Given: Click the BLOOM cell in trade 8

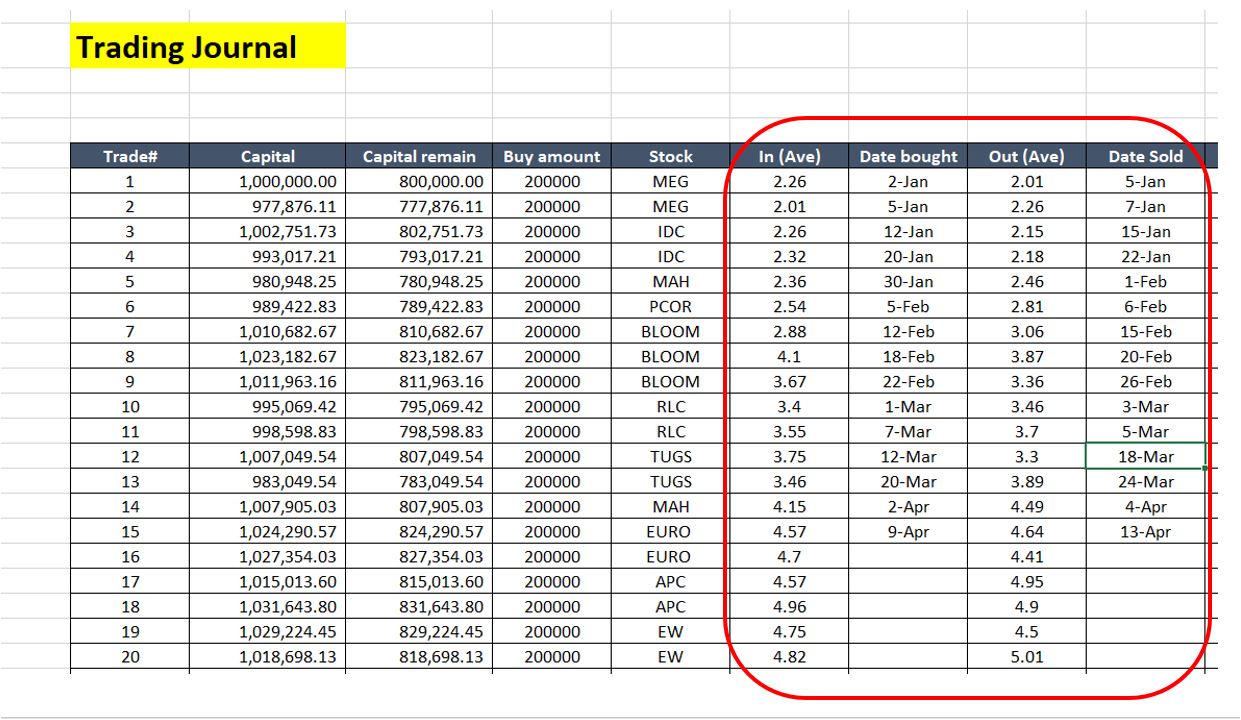Looking at the screenshot, I should pyautogui.click(x=671, y=356).
